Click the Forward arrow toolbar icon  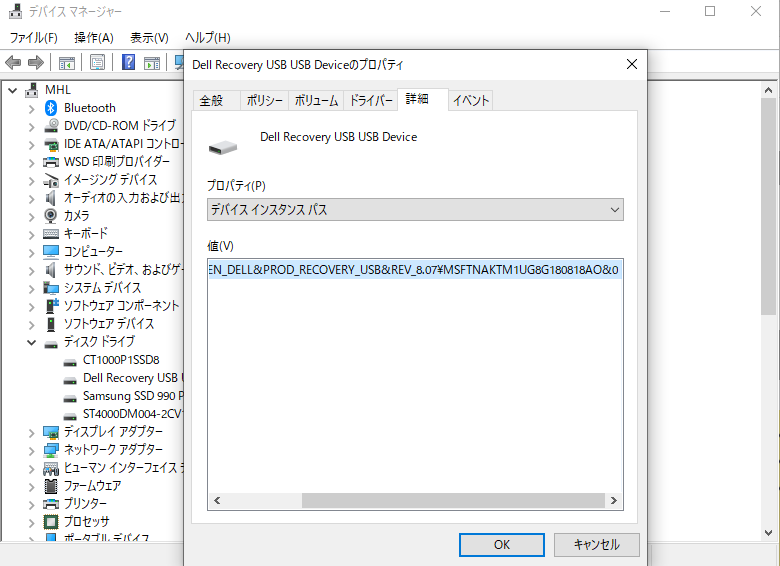35,63
